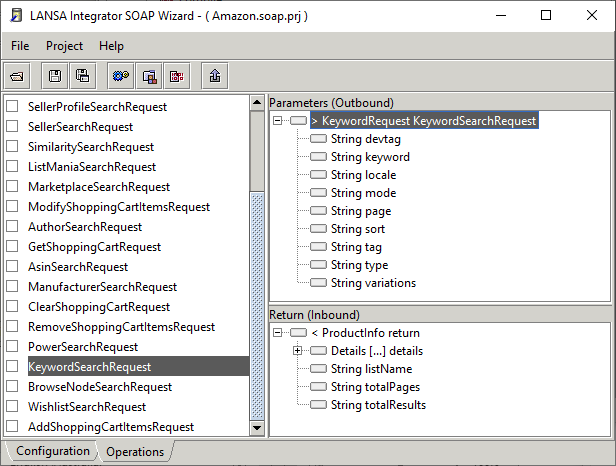Viewport: 616px width, 466px height.
Task: Select KeywordRequest KeywordSearchRequest tree item text
Action: [x=424, y=121]
